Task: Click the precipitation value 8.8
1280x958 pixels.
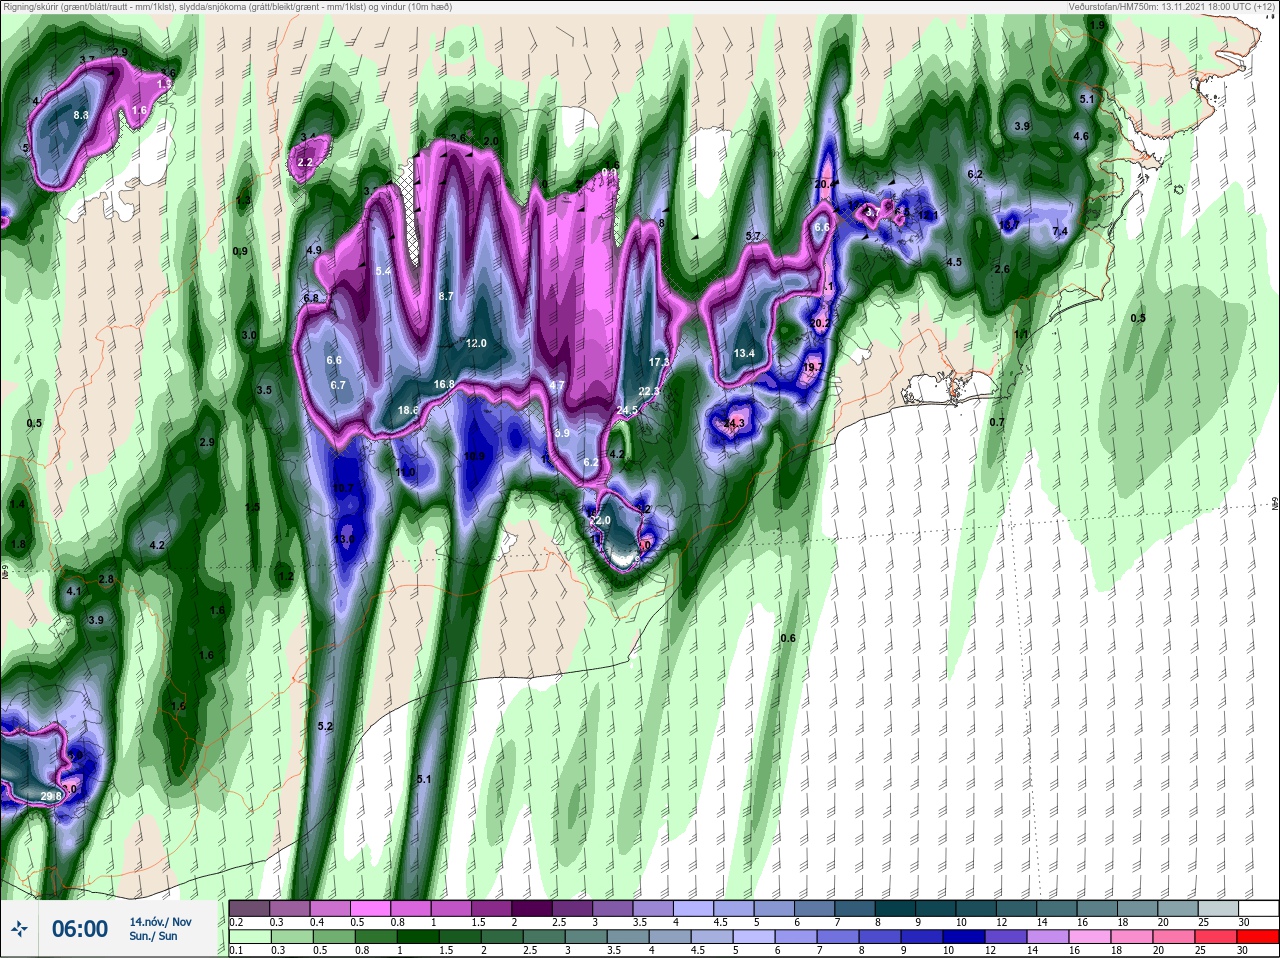Action: tap(81, 116)
